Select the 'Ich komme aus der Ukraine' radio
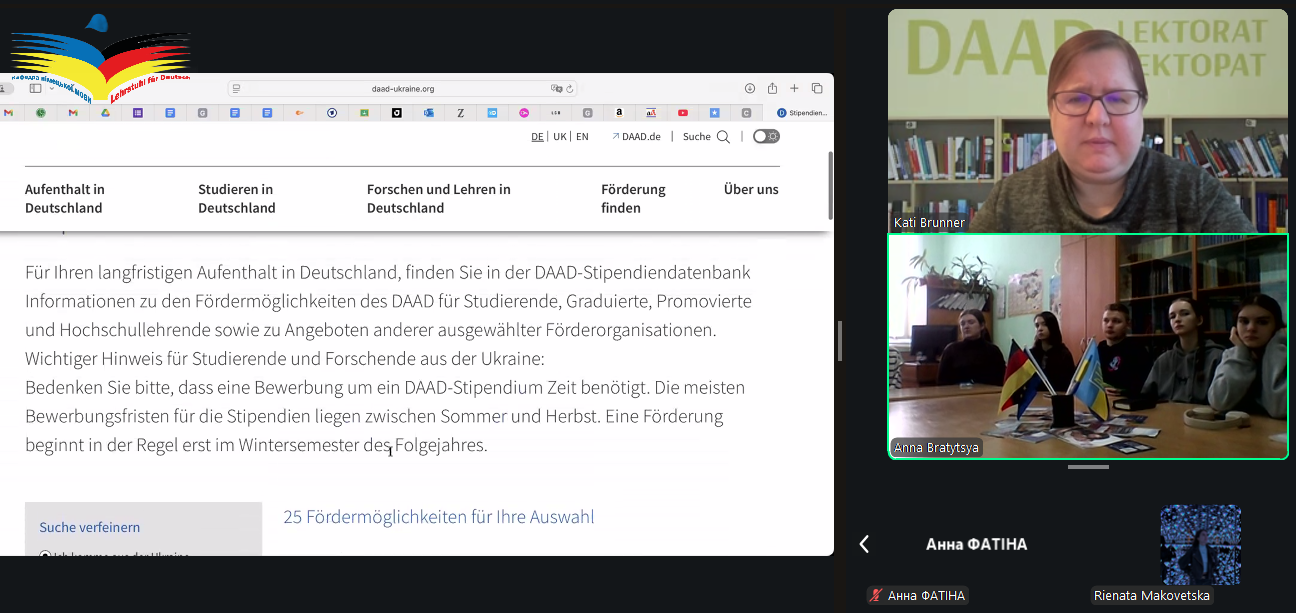Screen dimensions: 1296x613 pos(45,555)
